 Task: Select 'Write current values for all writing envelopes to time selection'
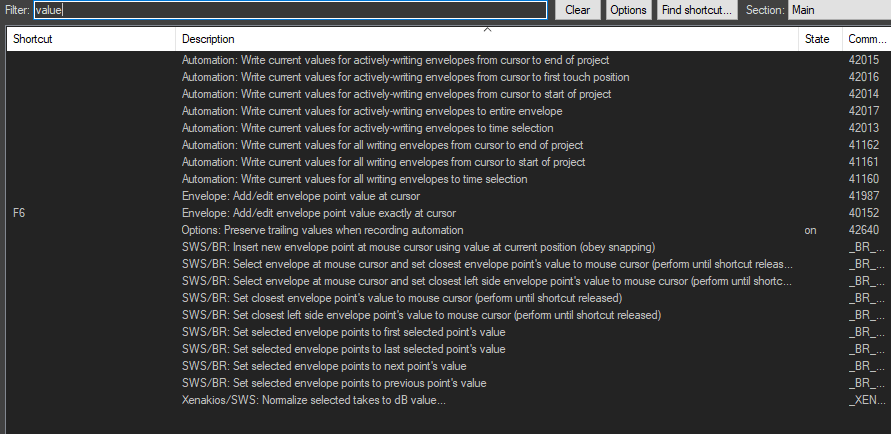tap(368, 179)
